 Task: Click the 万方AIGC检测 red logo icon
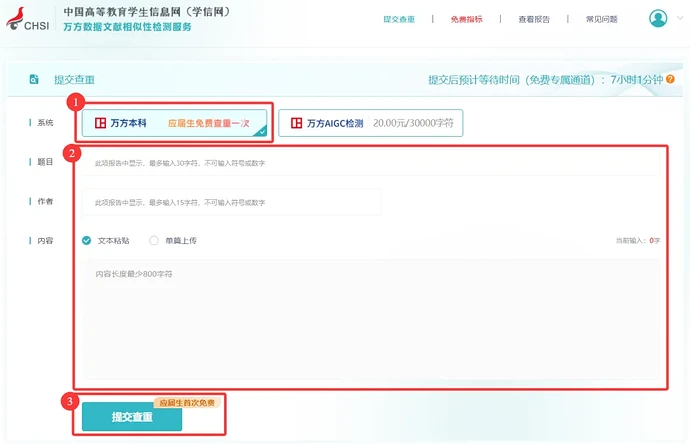[297, 123]
